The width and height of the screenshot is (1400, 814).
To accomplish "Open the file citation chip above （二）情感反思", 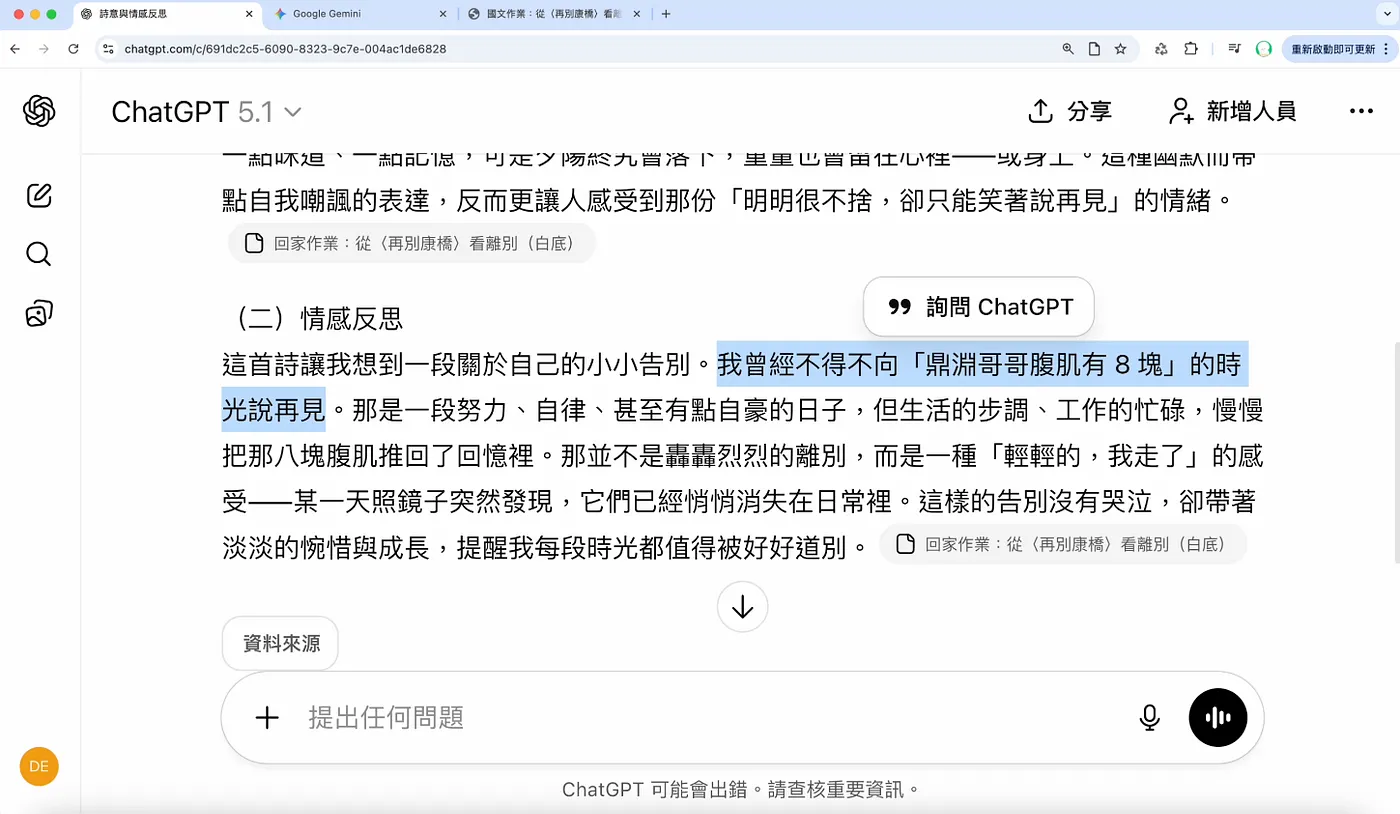I will pyautogui.click(x=411, y=243).
